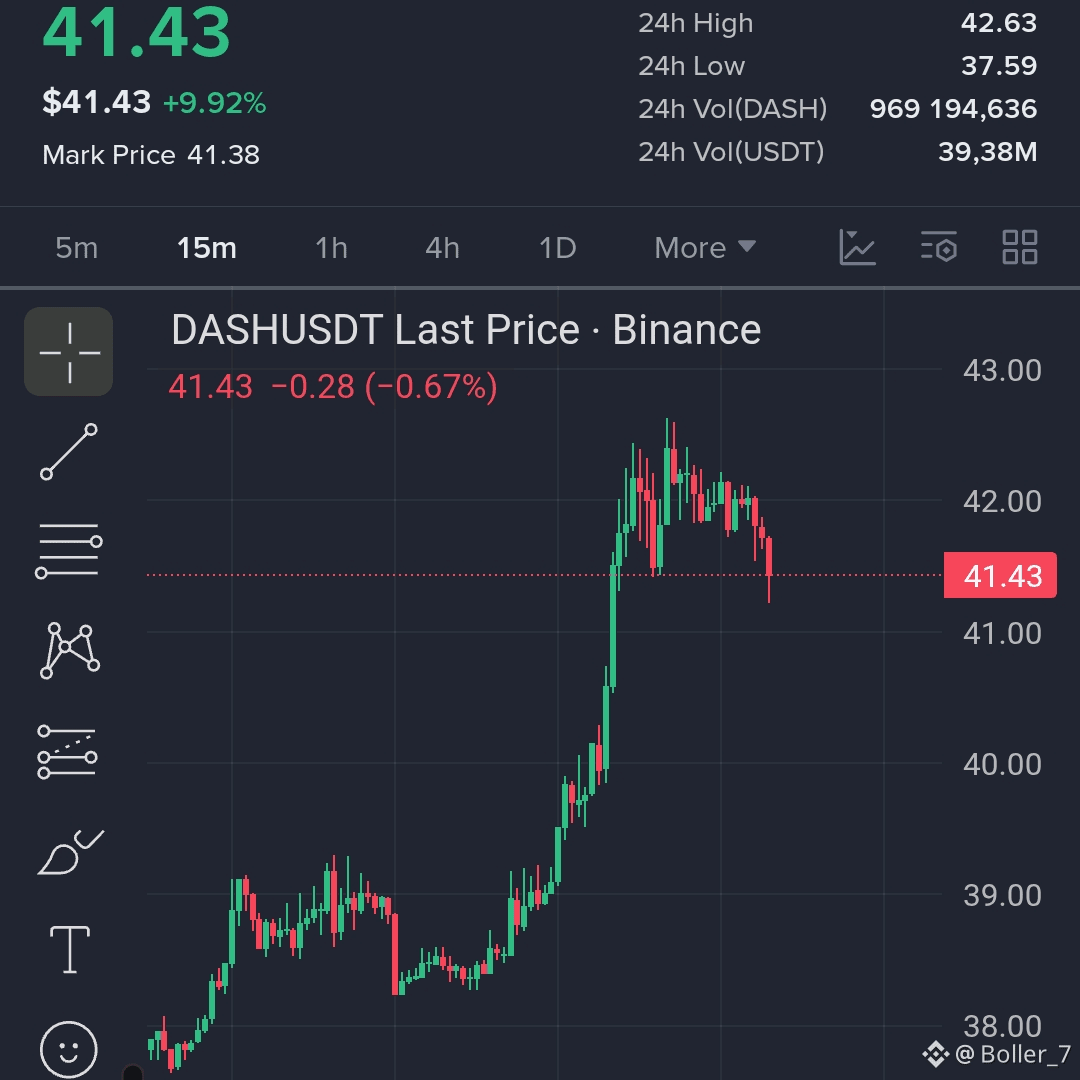Select the horizontal parallel lines tool

[x=69, y=550]
